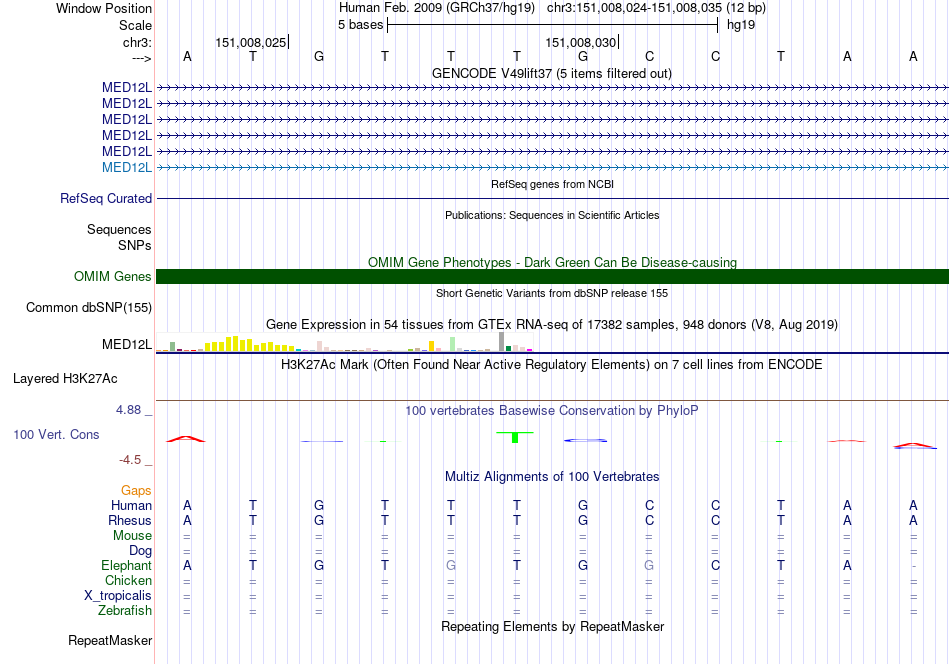Click the orange Gaps row label

tap(136, 491)
